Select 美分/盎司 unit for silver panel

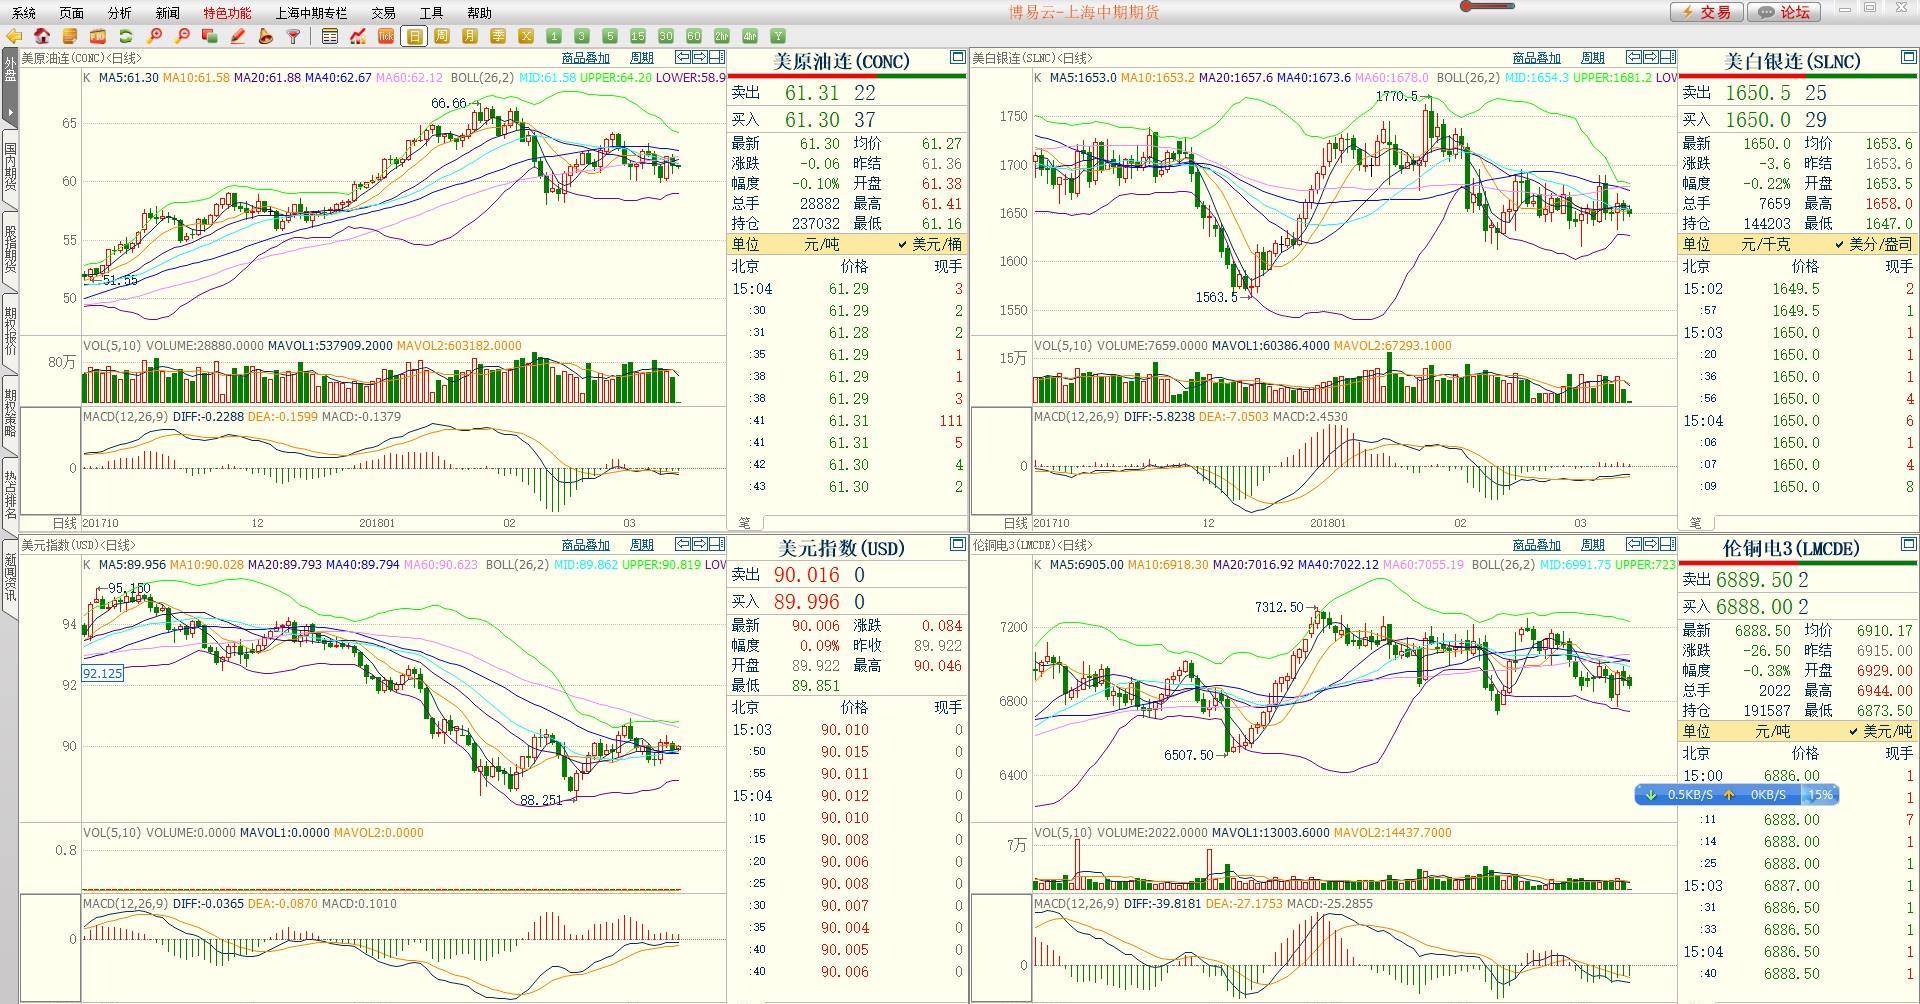coord(1873,245)
